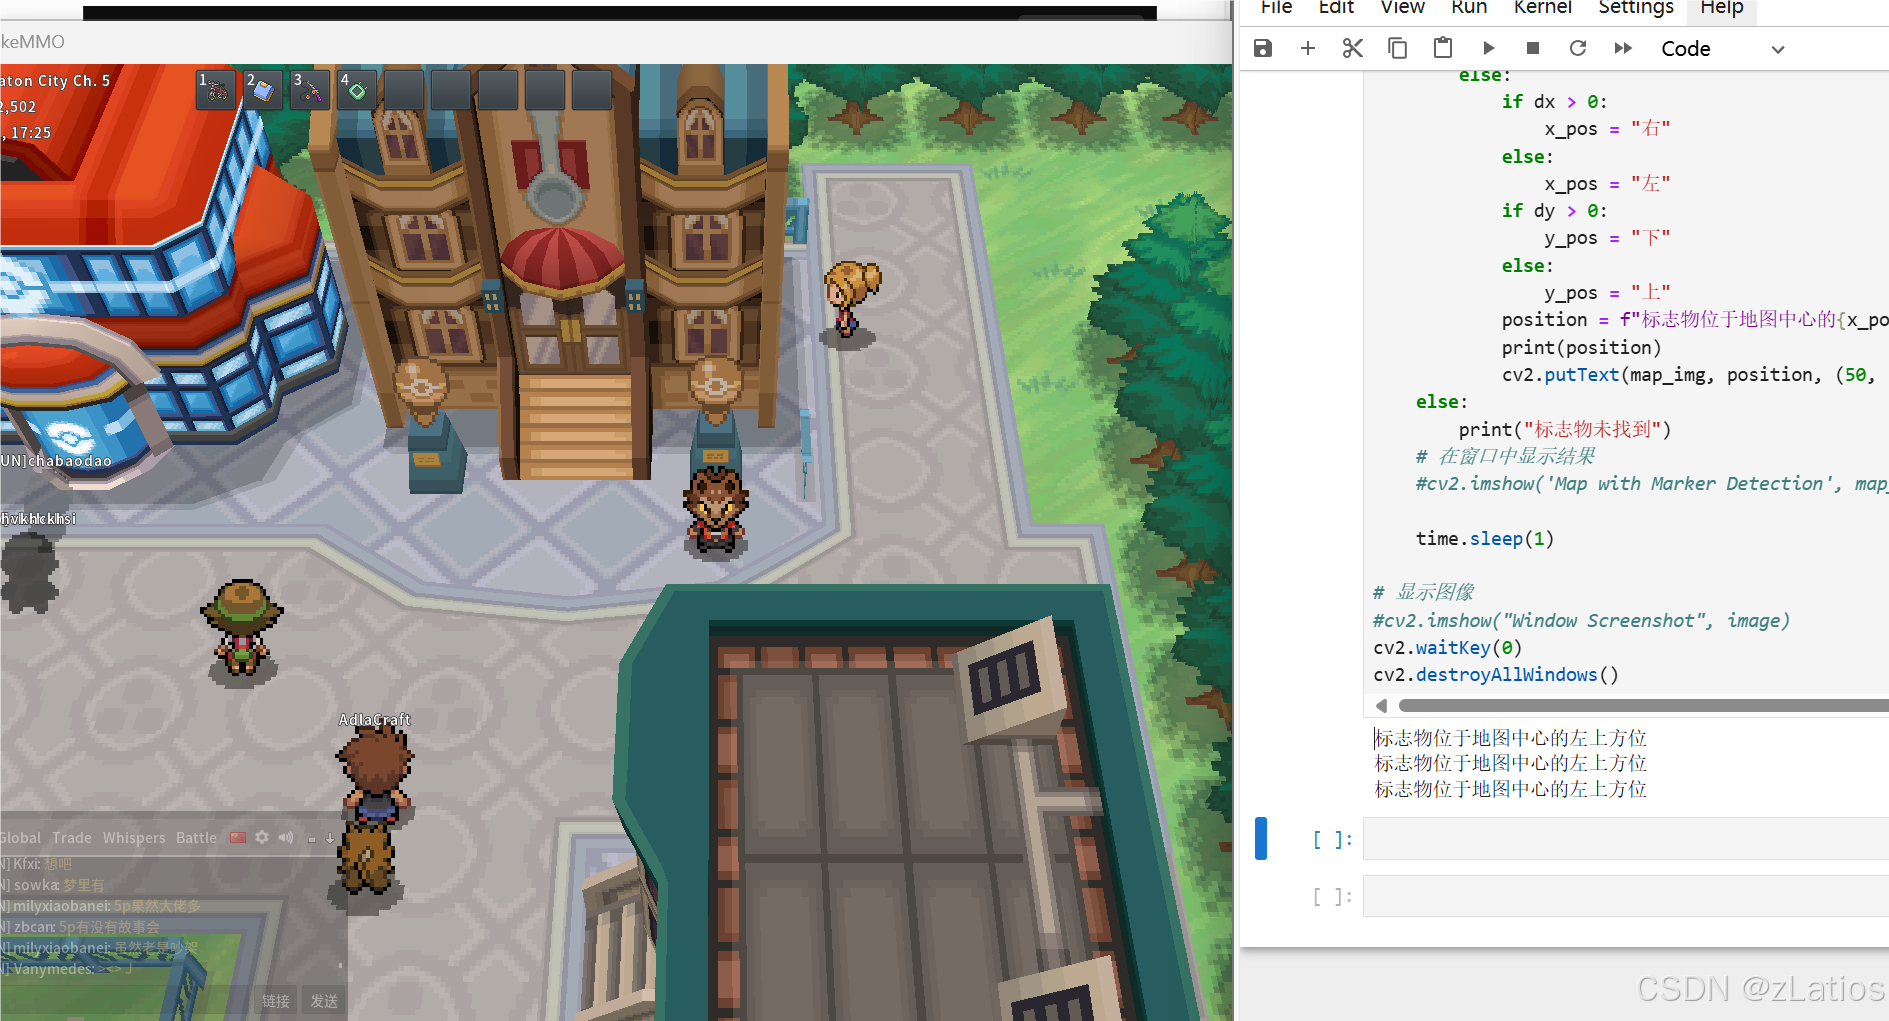Image resolution: width=1889 pixels, height=1021 pixels.
Task: Click the first output line 标志物位于地图中心的左上方位
Action: pos(1510,738)
